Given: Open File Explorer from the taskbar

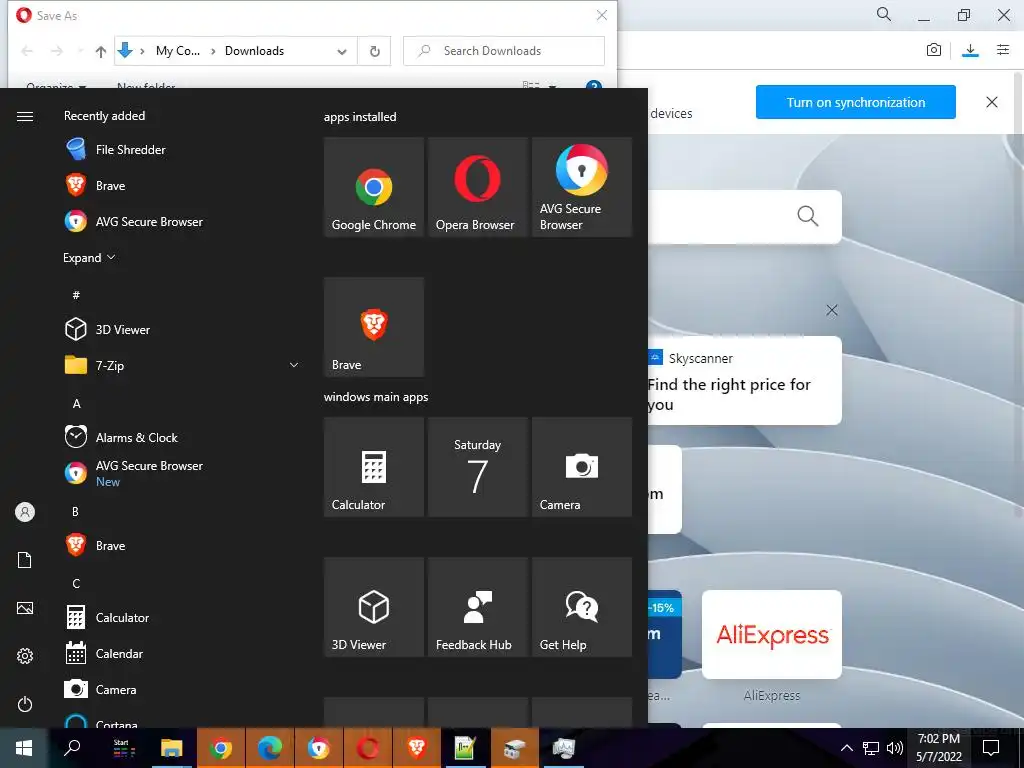Looking at the screenshot, I should pyautogui.click(x=172, y=748).
